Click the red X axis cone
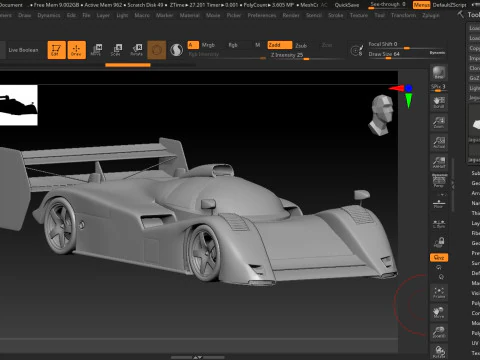This screenshot has height=360, width=480. pyautogui.click(x=396, y=88)
